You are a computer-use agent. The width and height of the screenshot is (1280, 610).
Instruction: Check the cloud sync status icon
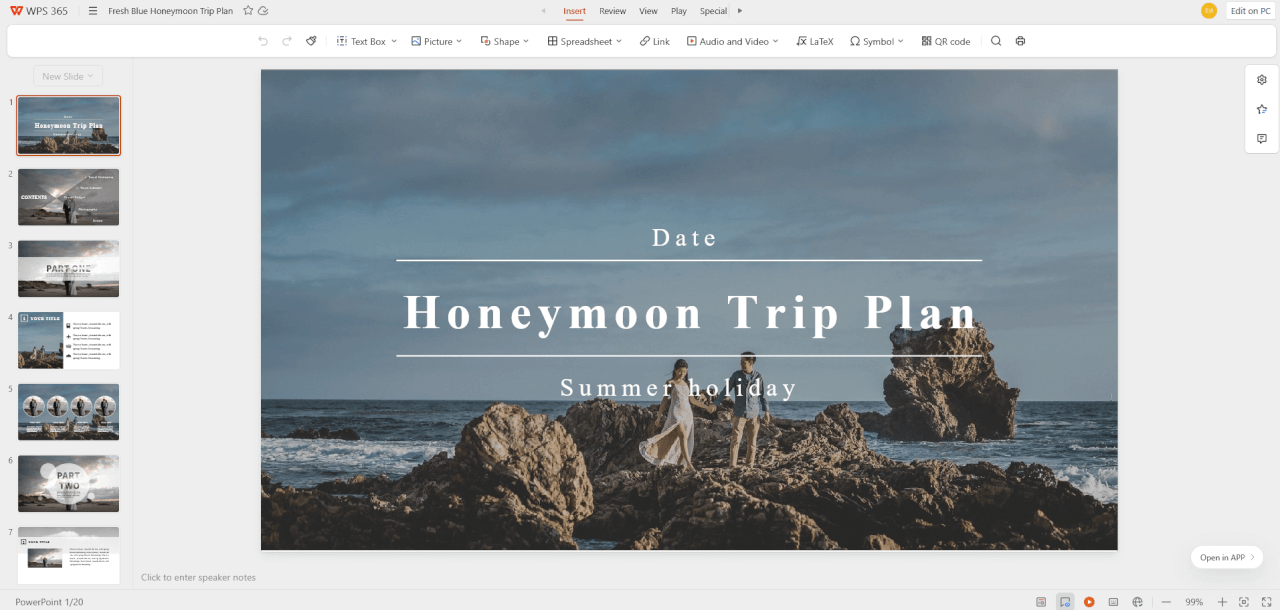tap(263, 11)
